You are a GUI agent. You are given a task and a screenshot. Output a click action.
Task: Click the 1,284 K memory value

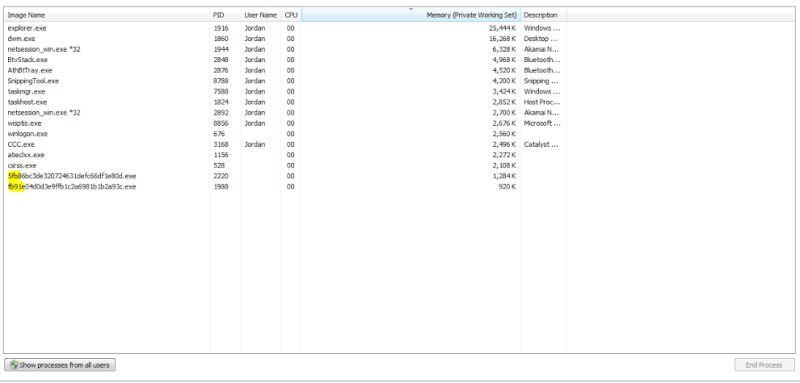tap(504, 176)
